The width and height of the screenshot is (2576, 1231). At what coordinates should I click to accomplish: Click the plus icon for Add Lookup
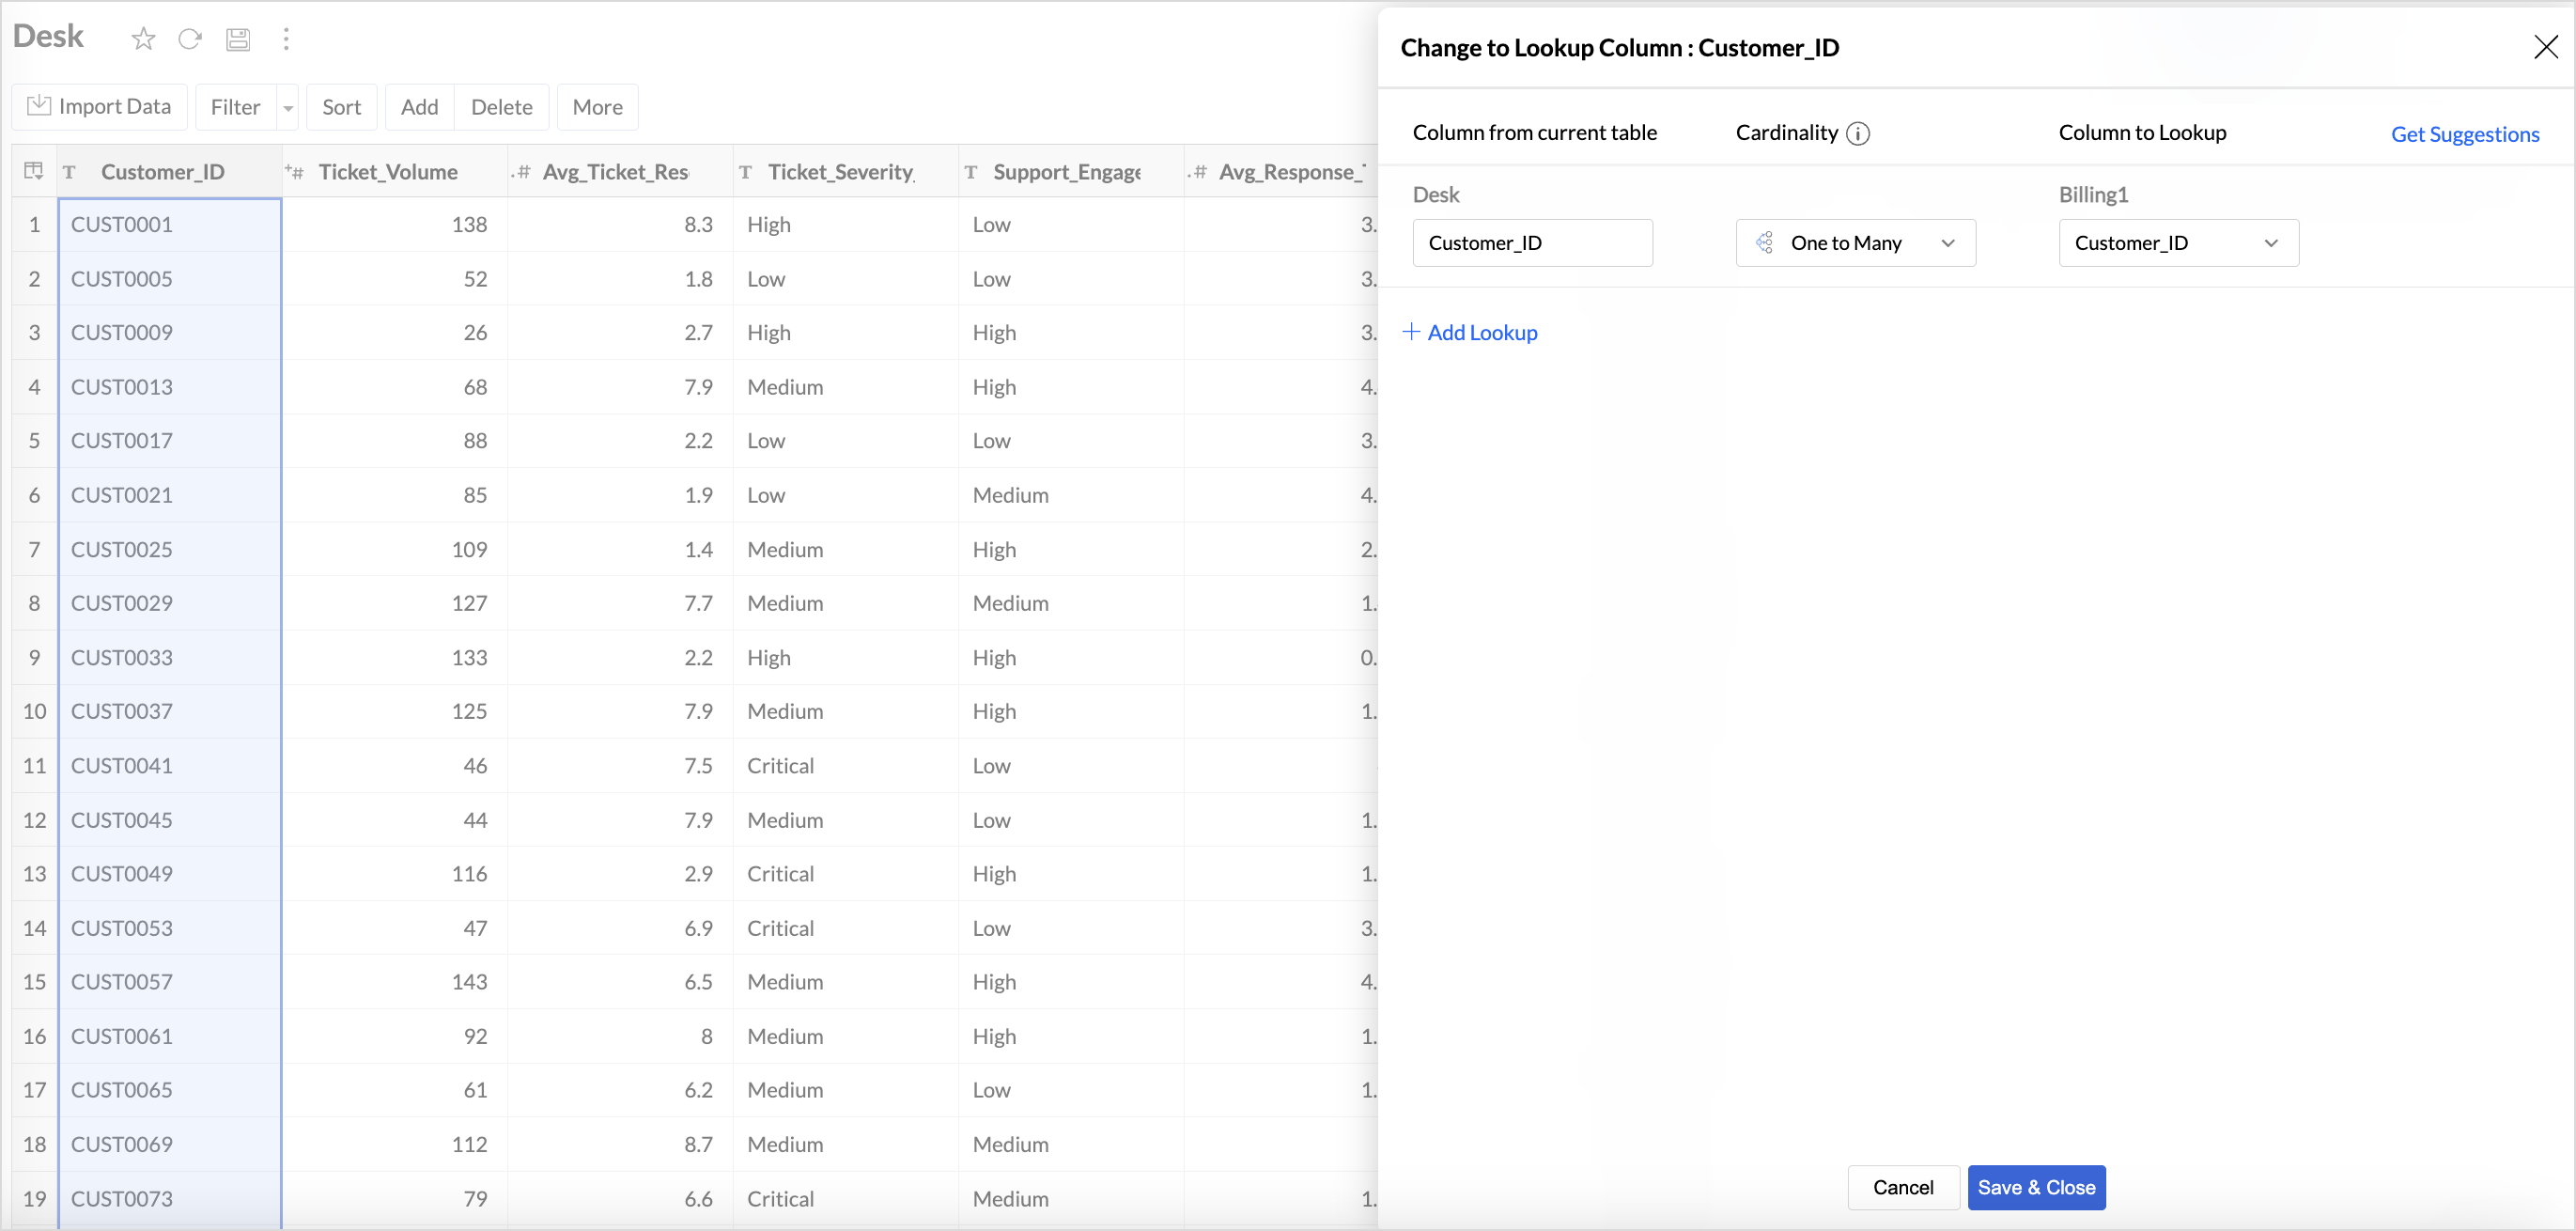point(1411,332)
